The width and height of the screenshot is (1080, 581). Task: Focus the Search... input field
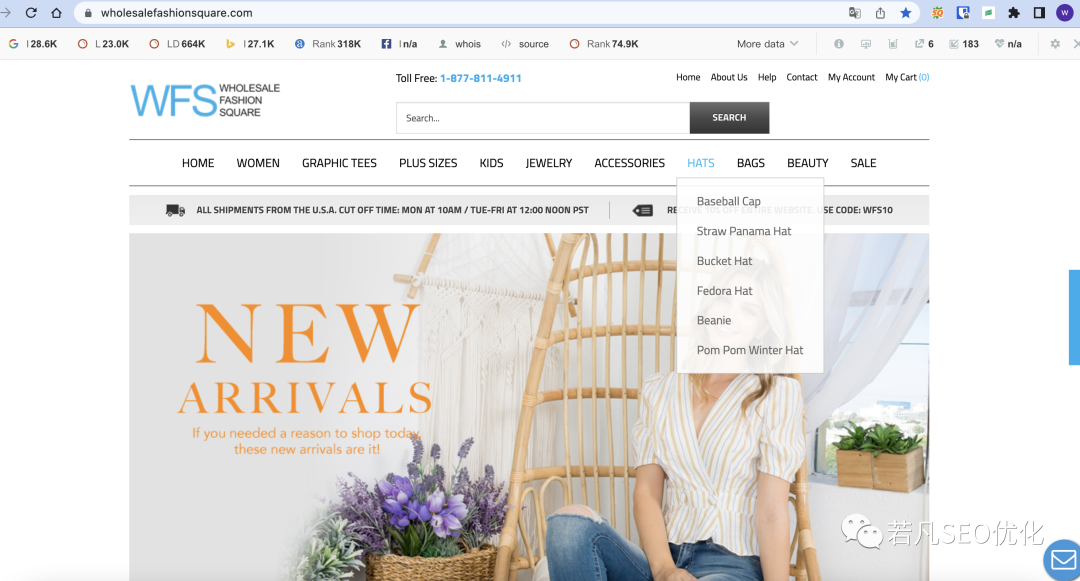(543, 118)
